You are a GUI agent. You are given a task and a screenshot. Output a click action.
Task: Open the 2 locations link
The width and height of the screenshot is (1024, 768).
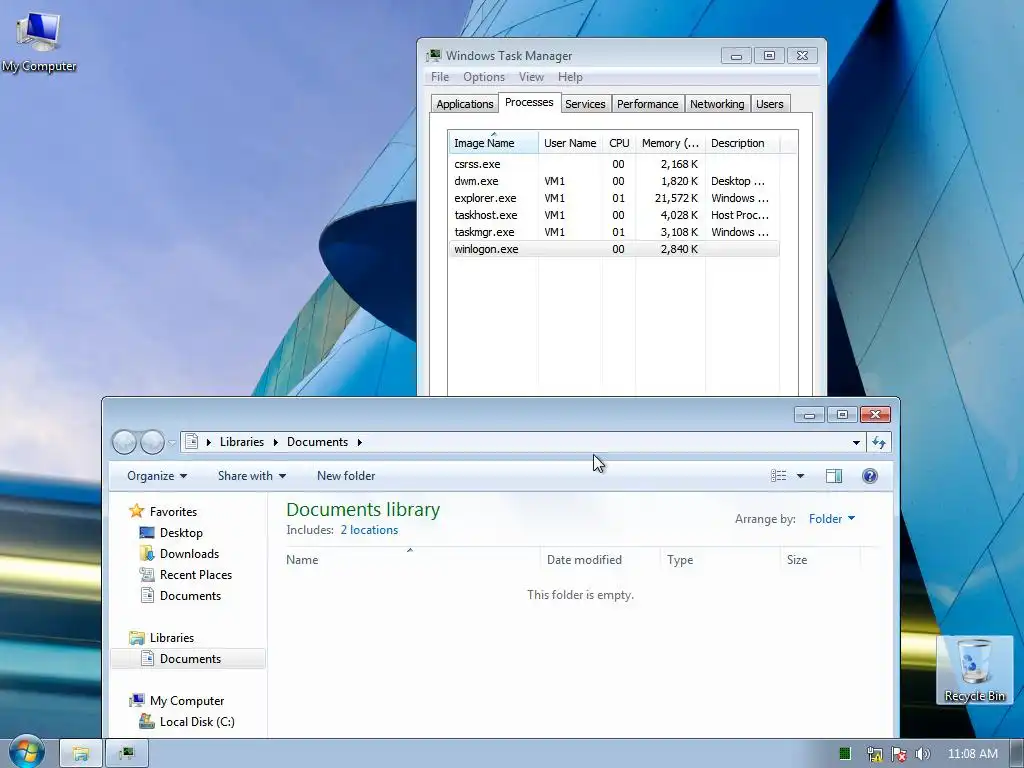coord(369,530)
